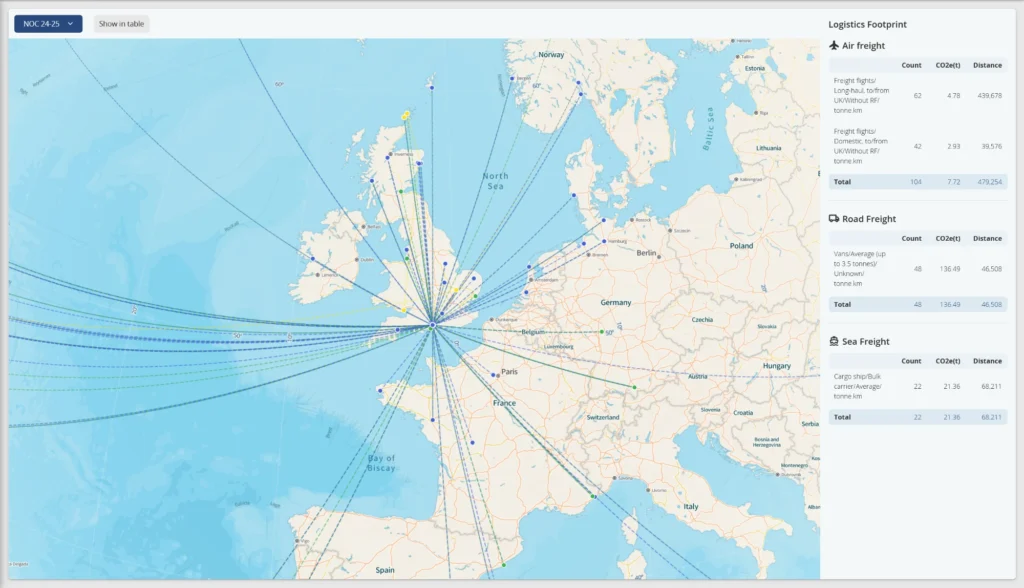Click the Norway country label
Viewport: 1024px width, 588px height.
click(551, 55)
